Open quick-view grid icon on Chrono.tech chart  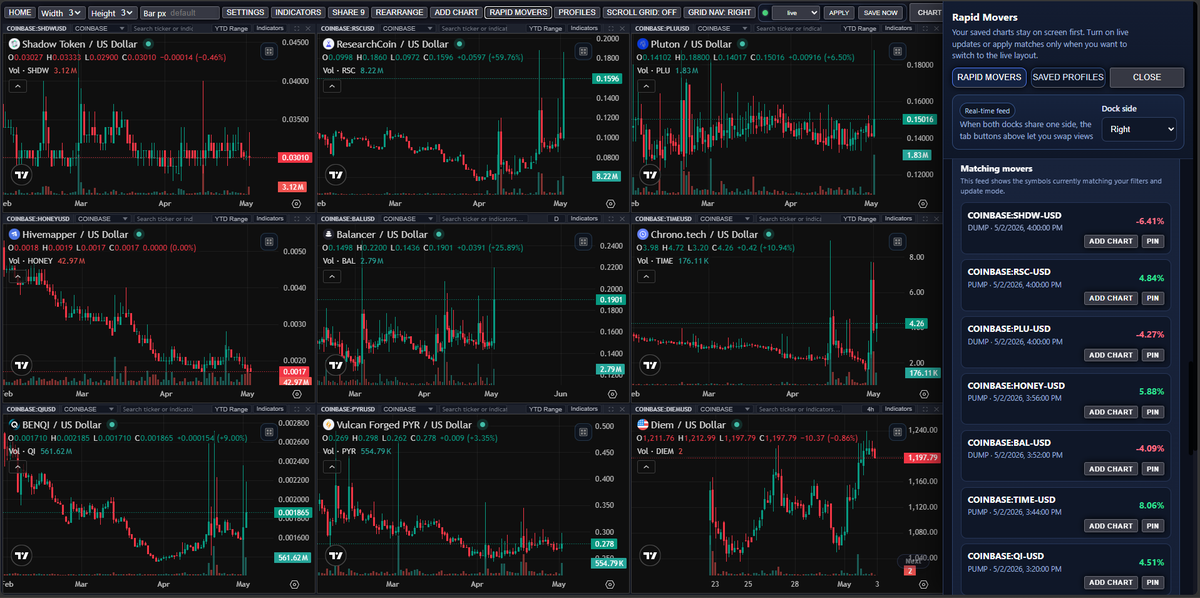(896, 241)
